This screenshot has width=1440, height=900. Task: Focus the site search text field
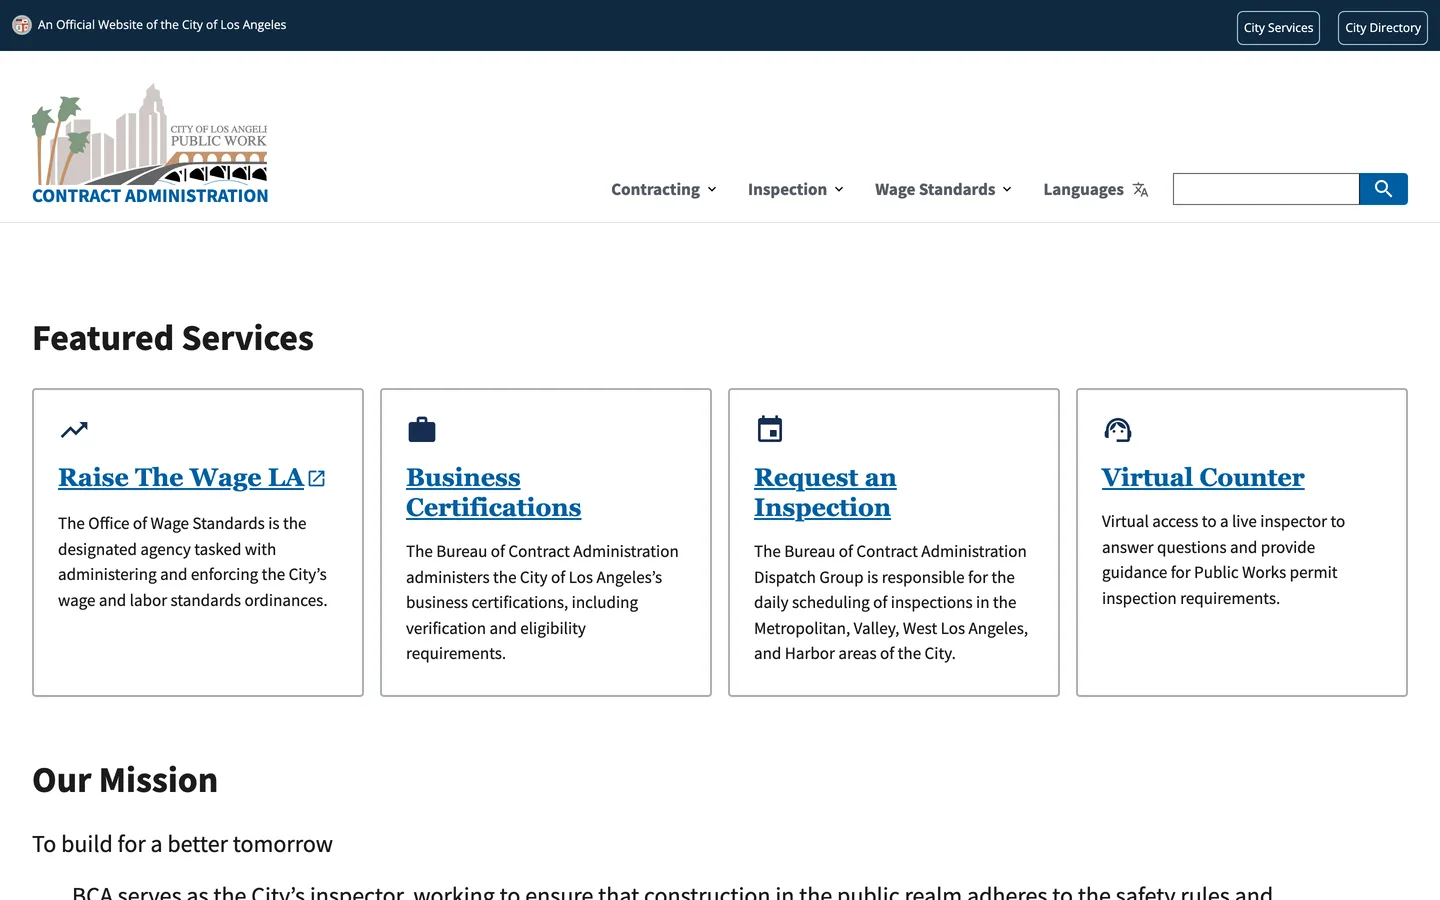click(1266, 189)
